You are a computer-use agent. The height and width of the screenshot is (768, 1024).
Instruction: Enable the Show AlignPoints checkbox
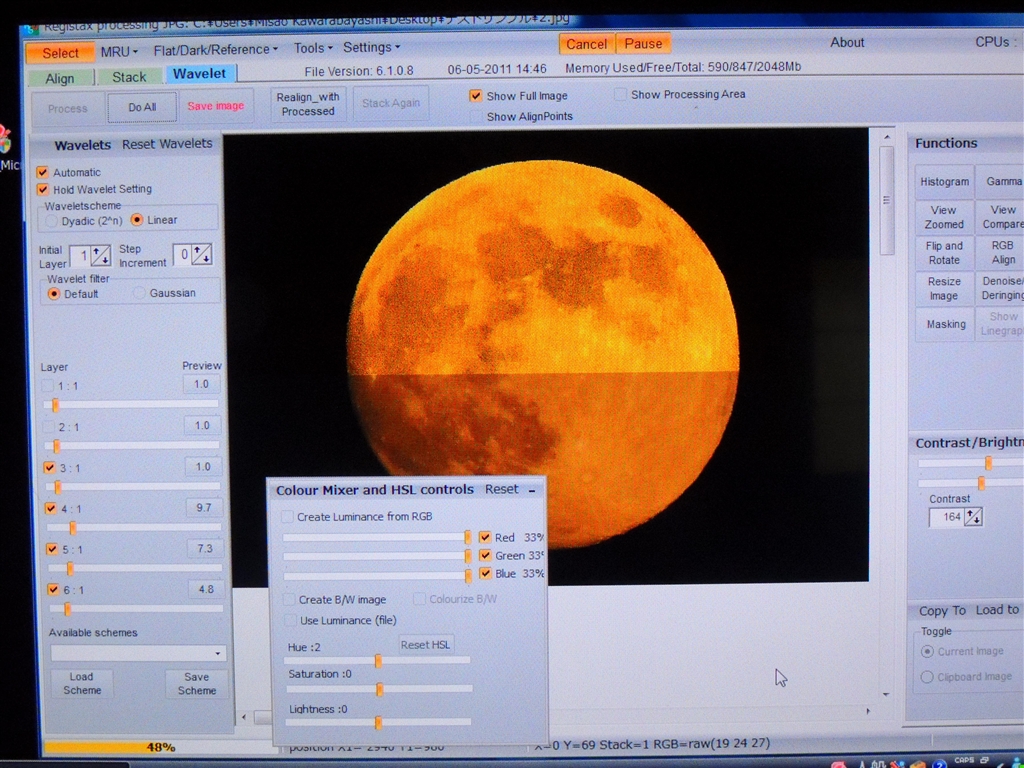[x=476, y=117]
